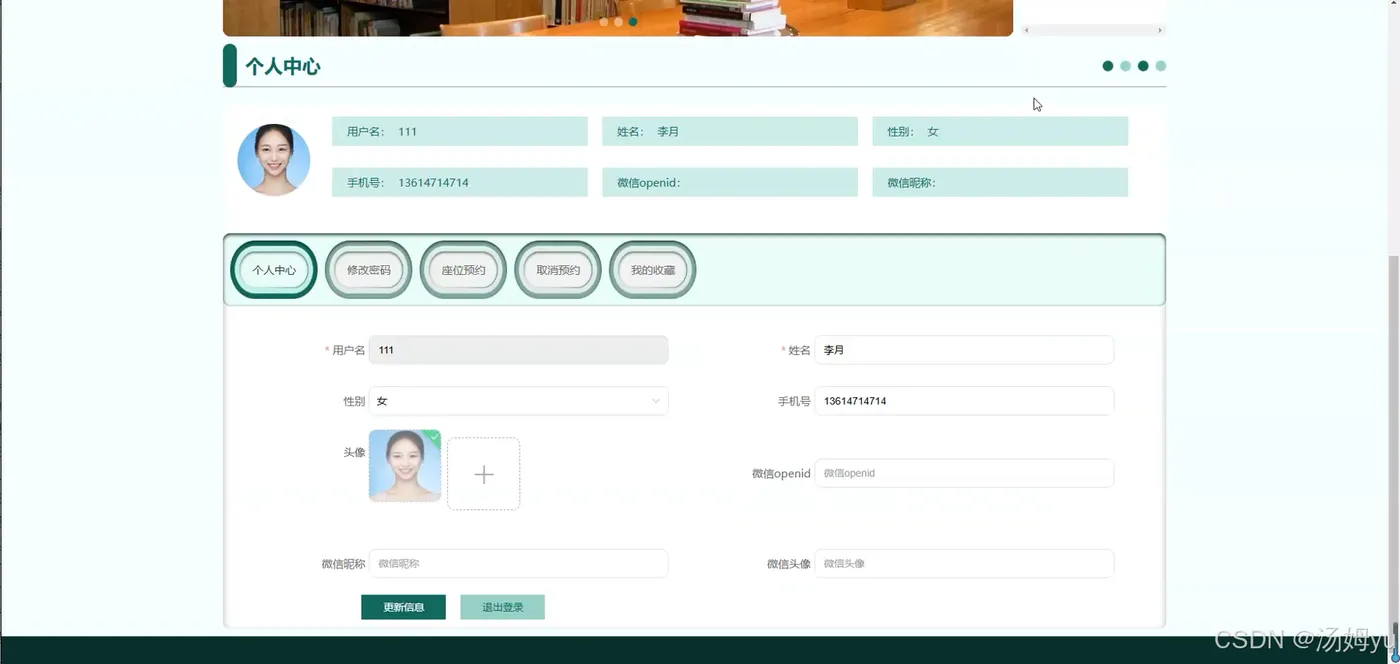Click the plus icon to upload an avatar
The height and width of the screenshot is (664, 1400).
coord(483,474)
